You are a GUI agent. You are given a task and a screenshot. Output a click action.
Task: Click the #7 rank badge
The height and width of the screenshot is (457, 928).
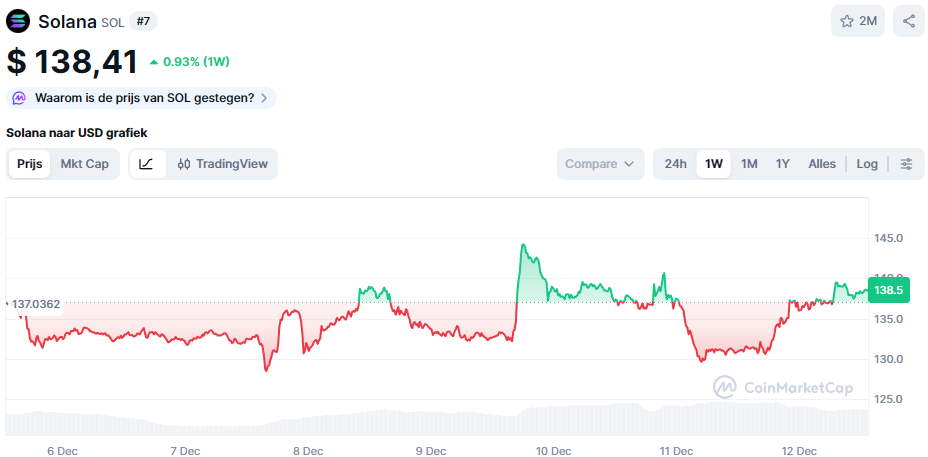(143, 21)
